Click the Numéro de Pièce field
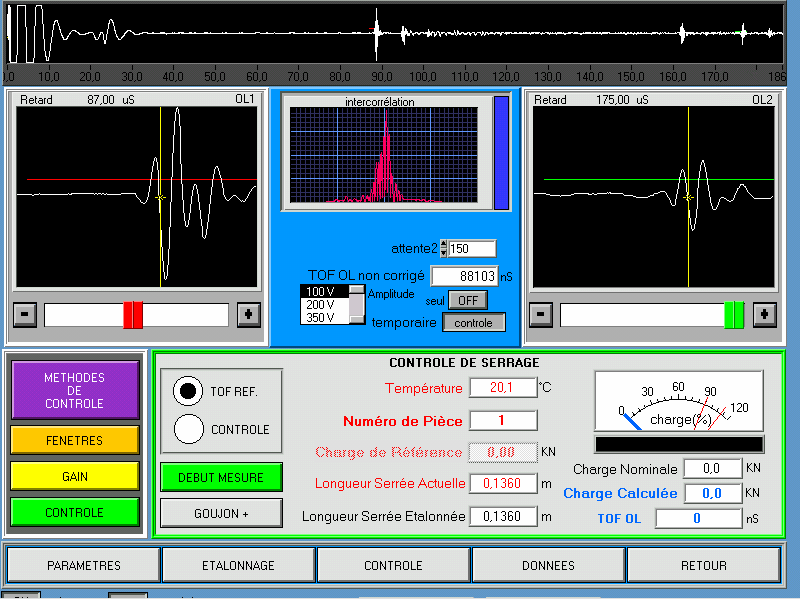This screenshot has height=600, width=800. (502, 421)
